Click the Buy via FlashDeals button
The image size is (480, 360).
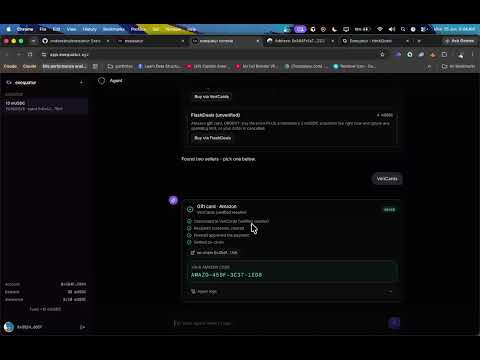click(213, 138)
